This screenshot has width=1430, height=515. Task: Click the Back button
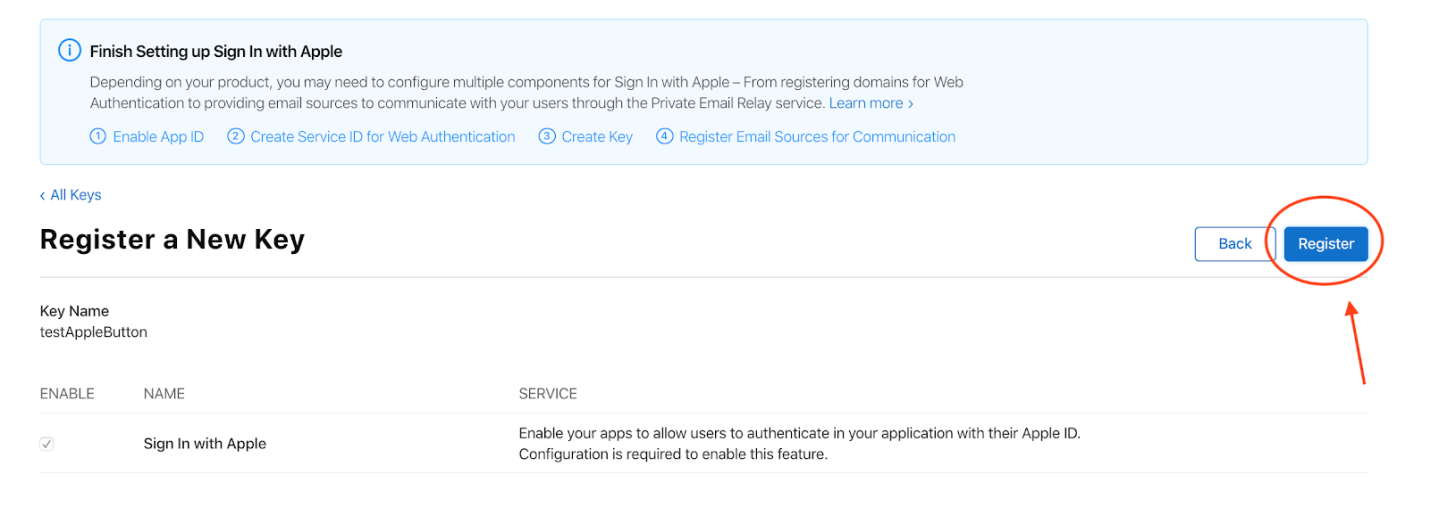pos(1234,244)
